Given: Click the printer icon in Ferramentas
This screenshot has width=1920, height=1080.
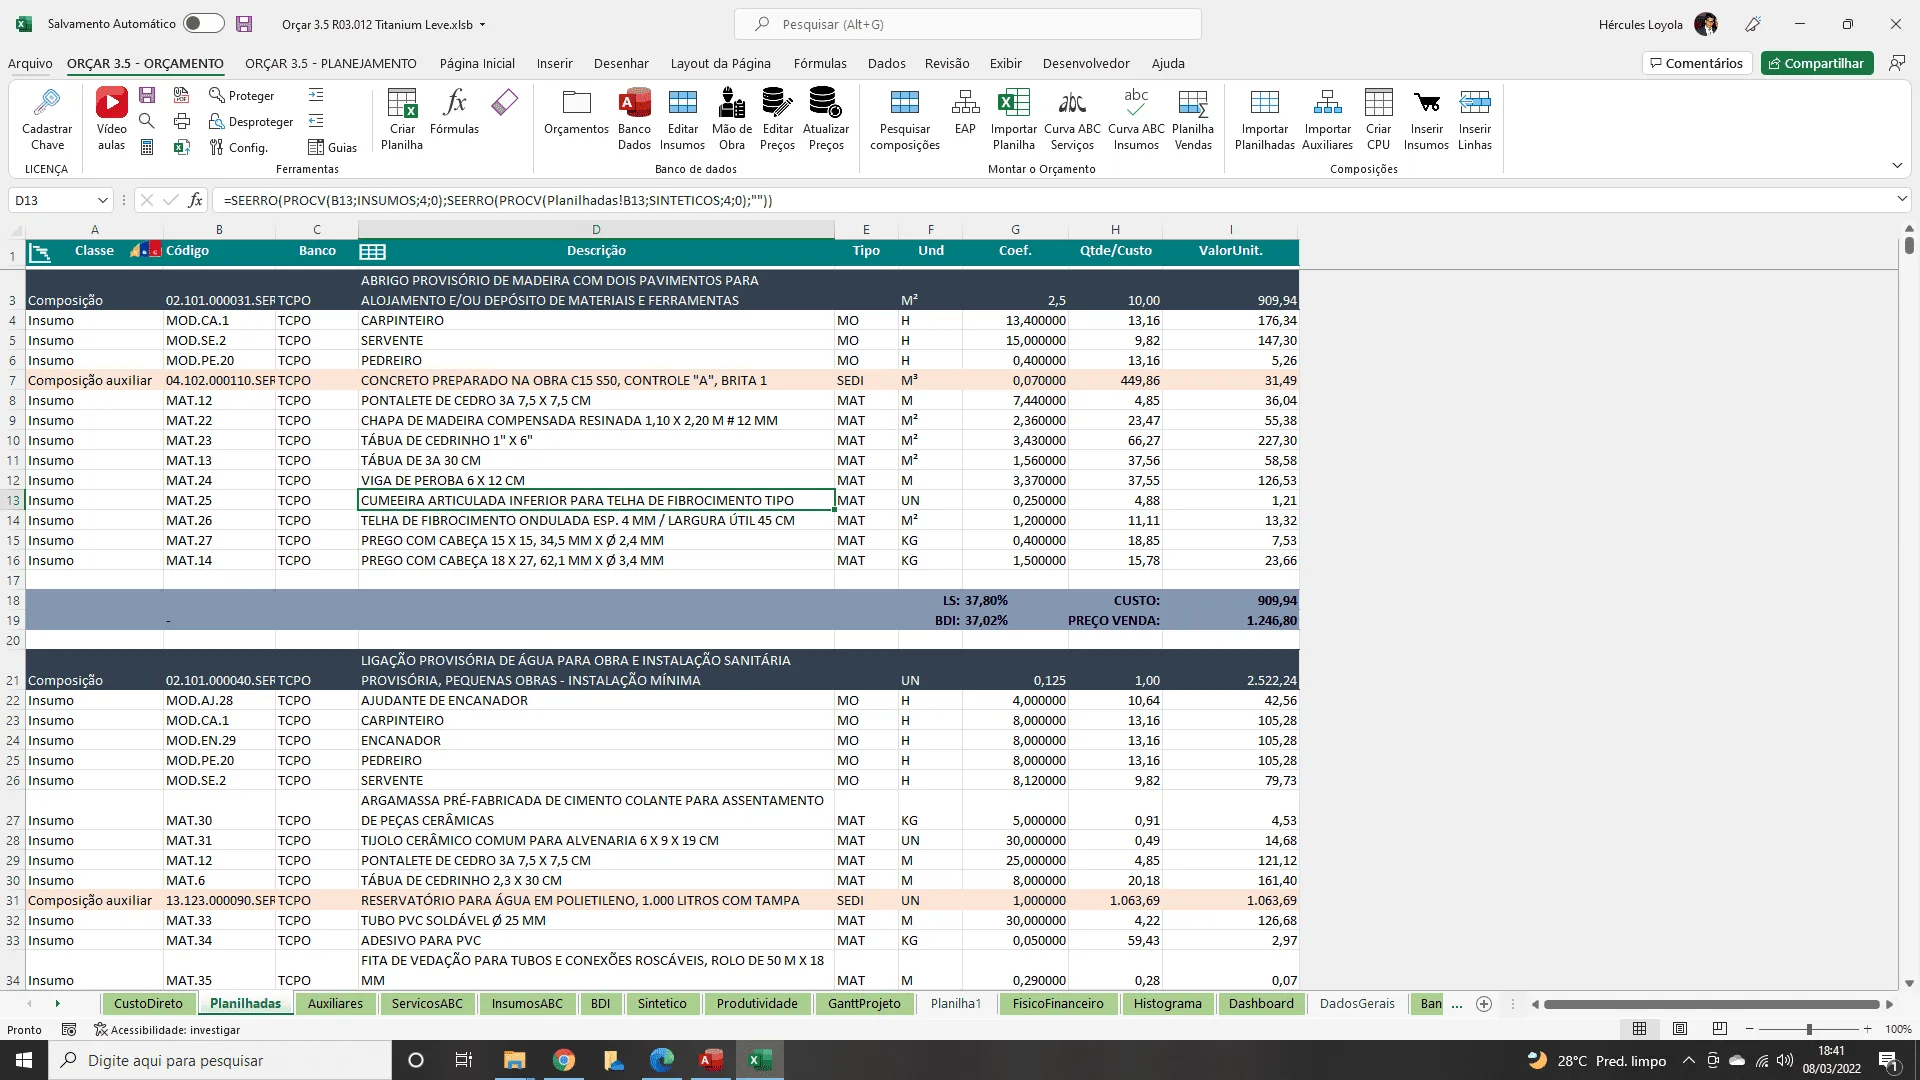Looking at the screenshot, I should click(182, 121).
